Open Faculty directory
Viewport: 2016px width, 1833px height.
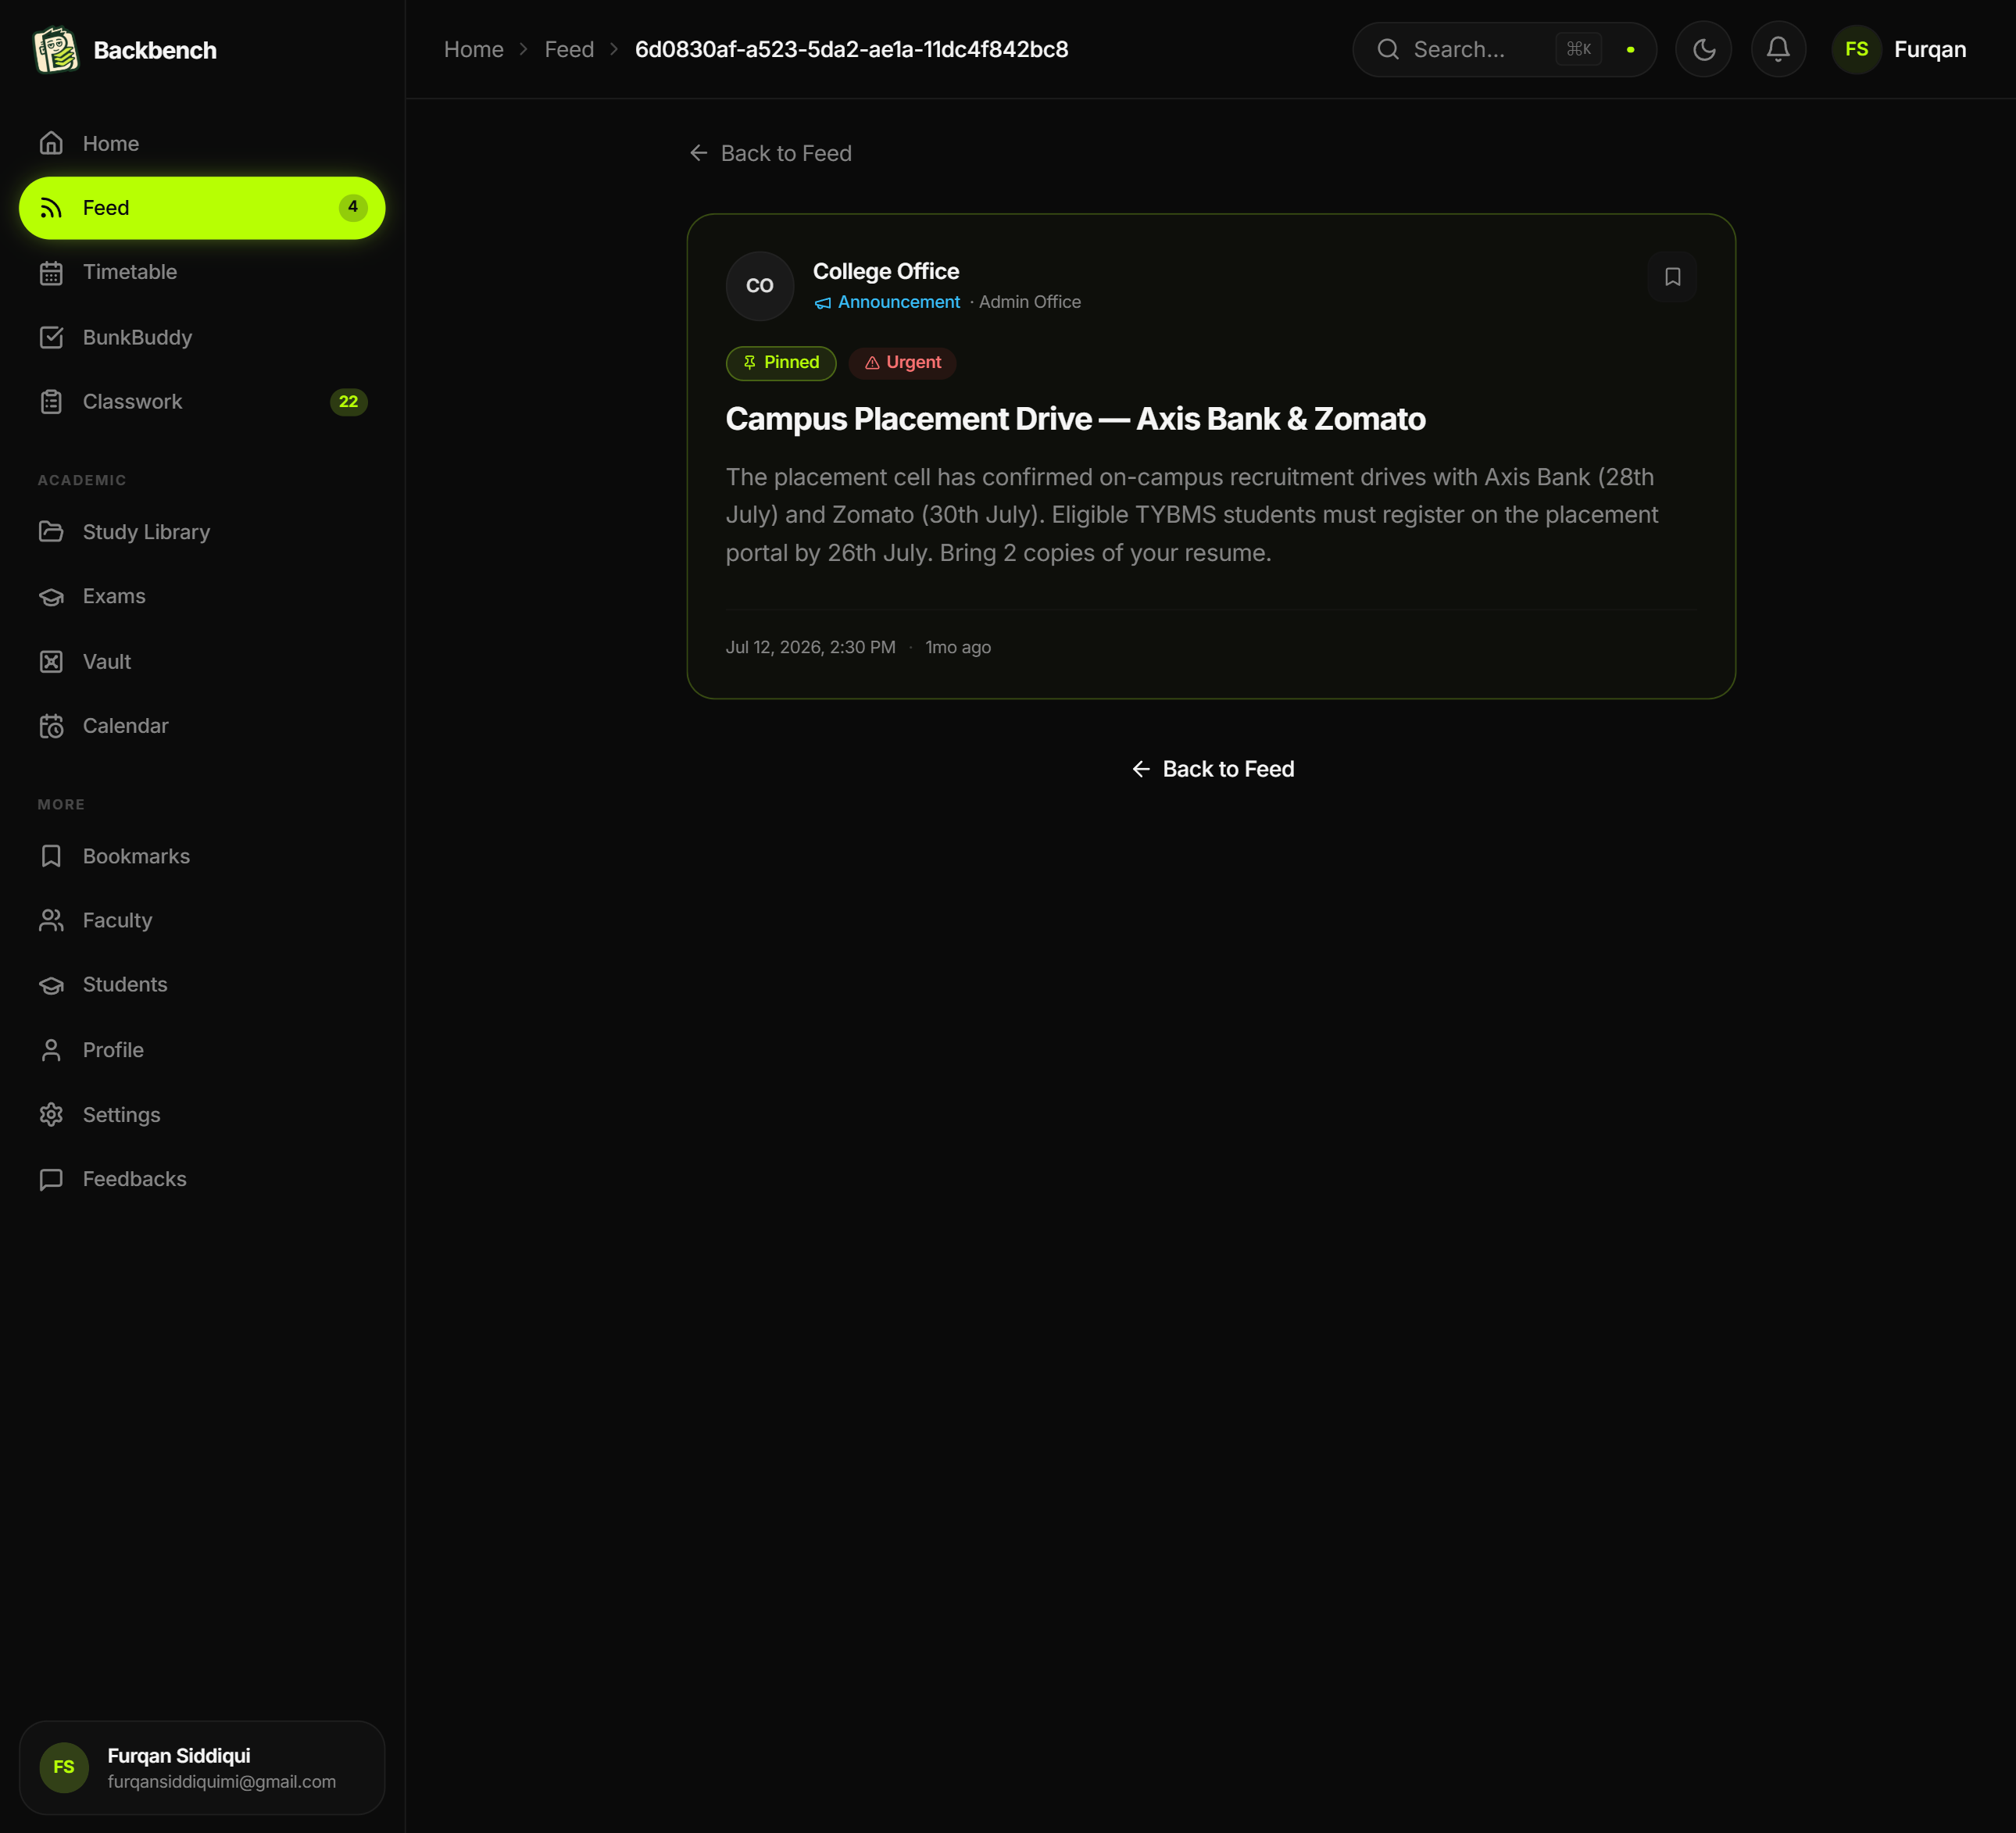[x=202, y=920]
